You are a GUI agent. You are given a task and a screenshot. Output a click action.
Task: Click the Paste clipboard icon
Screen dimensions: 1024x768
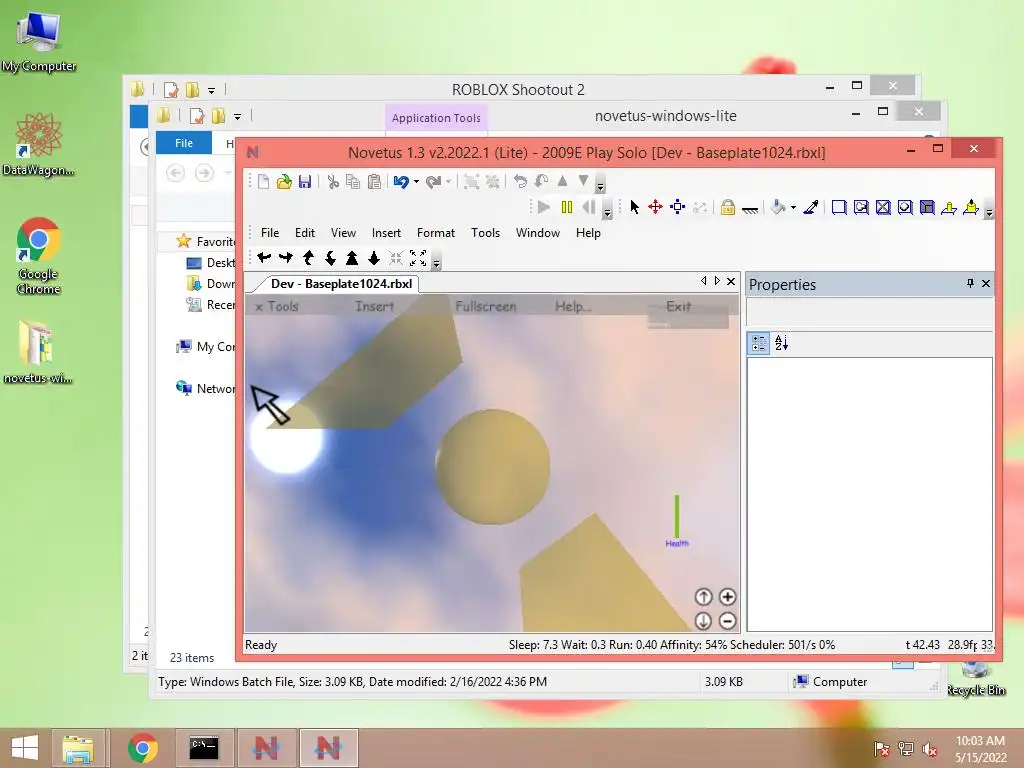click(x=374, y=182)
